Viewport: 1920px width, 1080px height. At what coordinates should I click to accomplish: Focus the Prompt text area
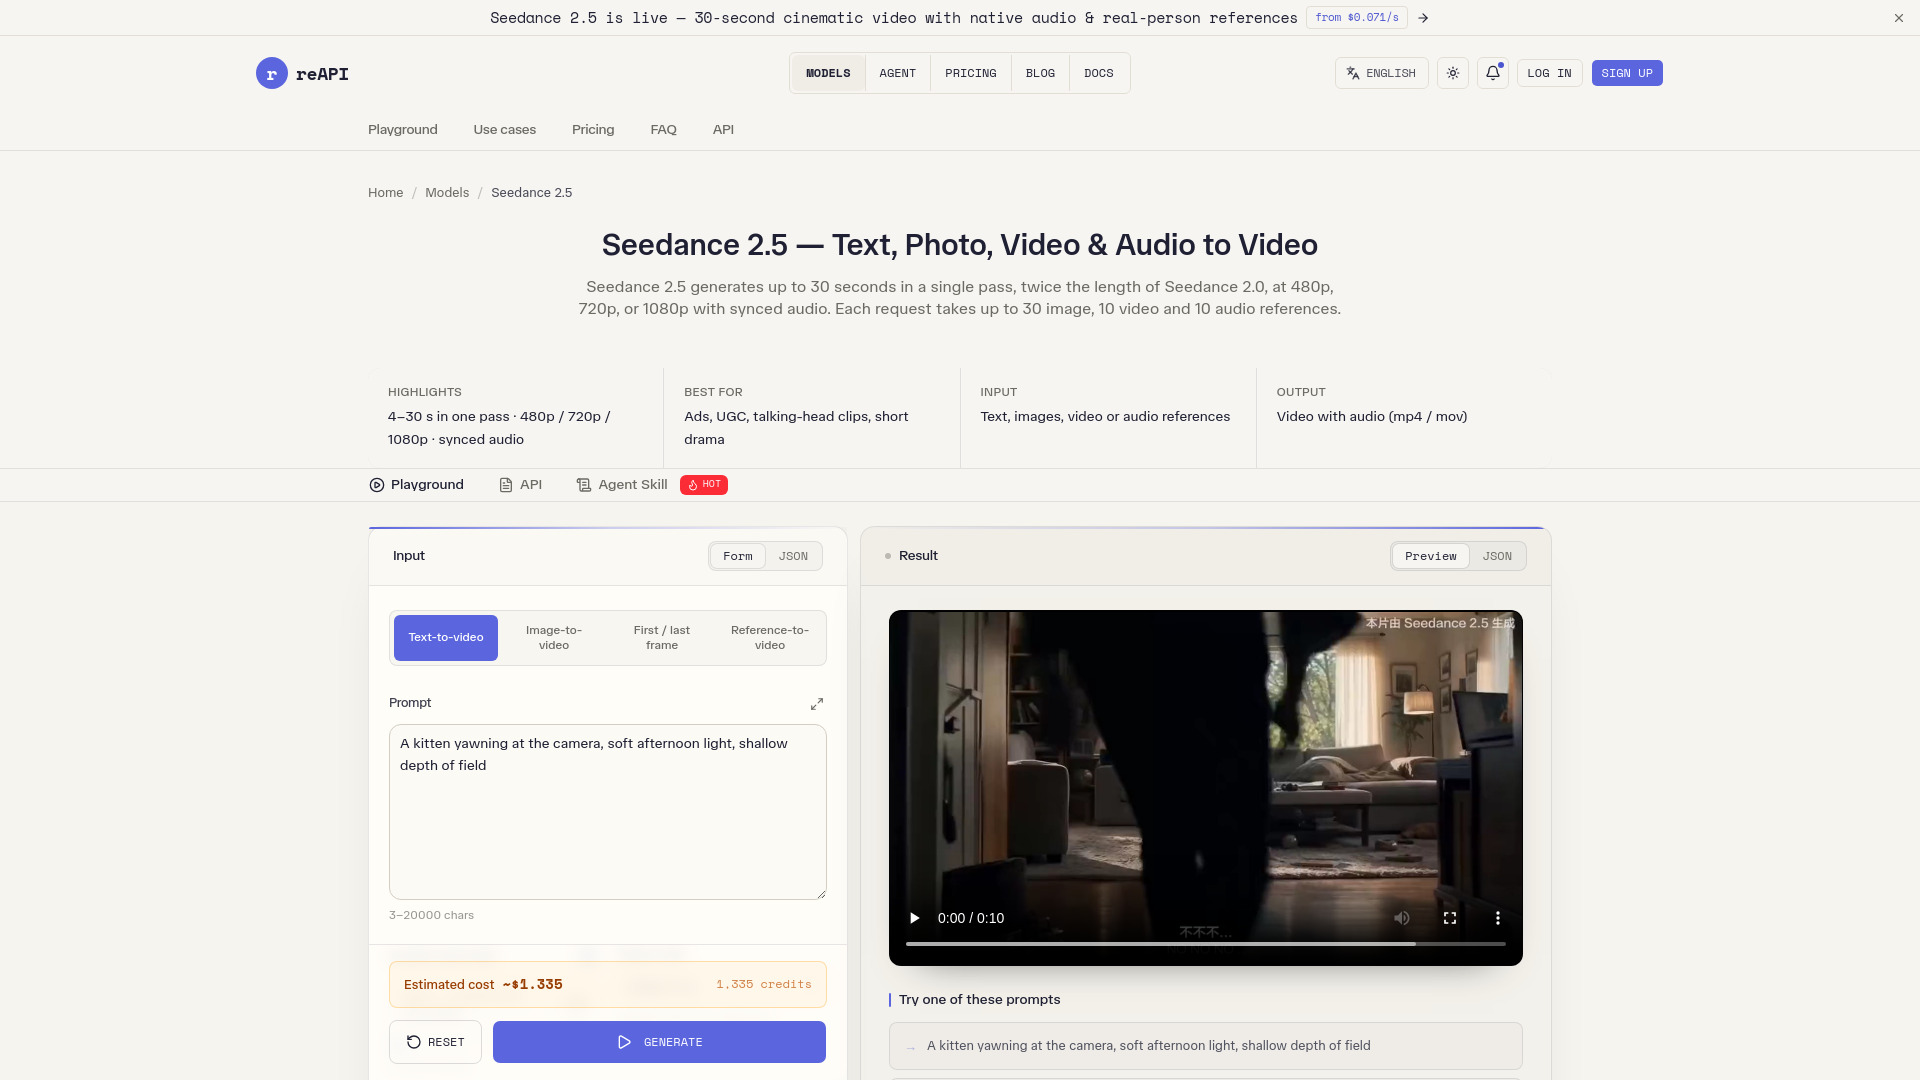click(608, 812)
